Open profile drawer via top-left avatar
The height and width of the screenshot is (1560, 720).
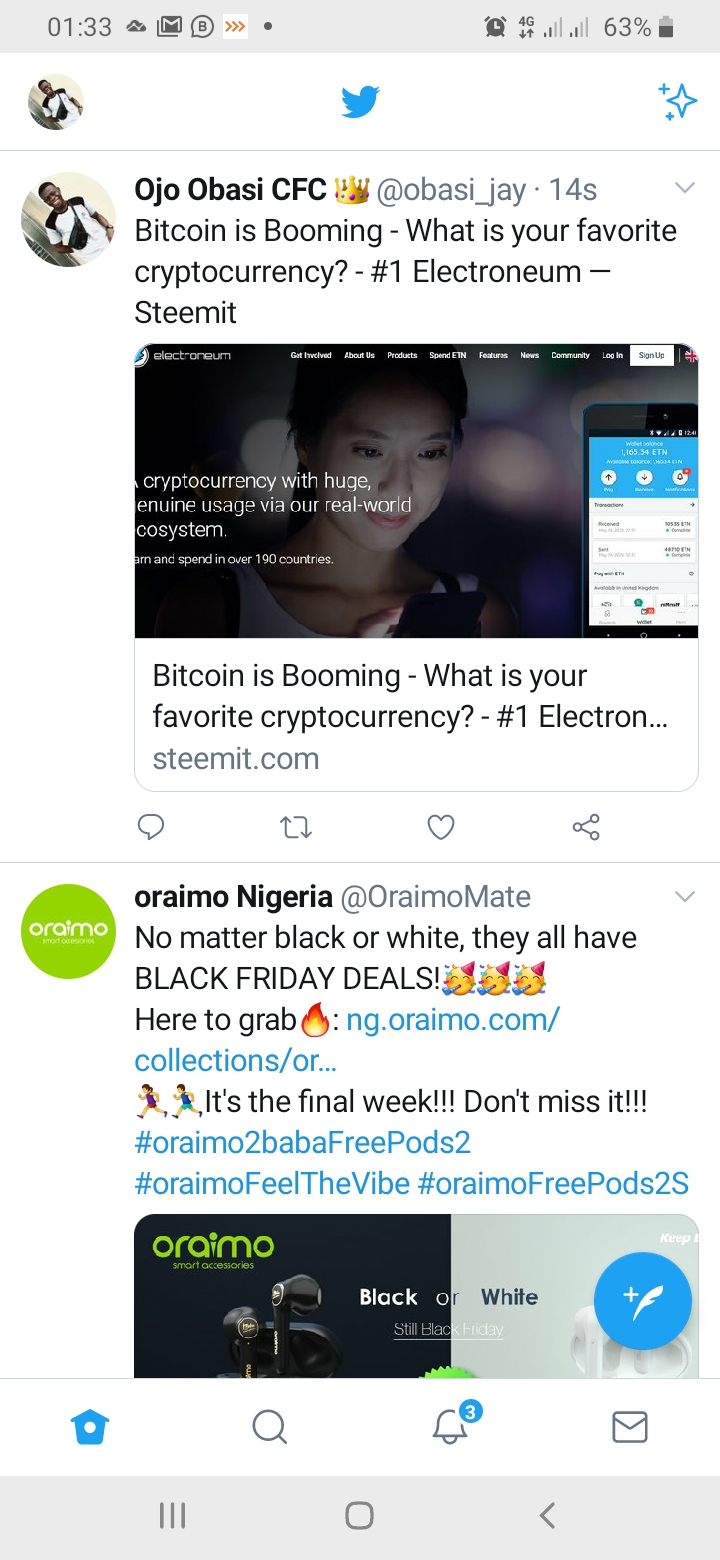56,102
